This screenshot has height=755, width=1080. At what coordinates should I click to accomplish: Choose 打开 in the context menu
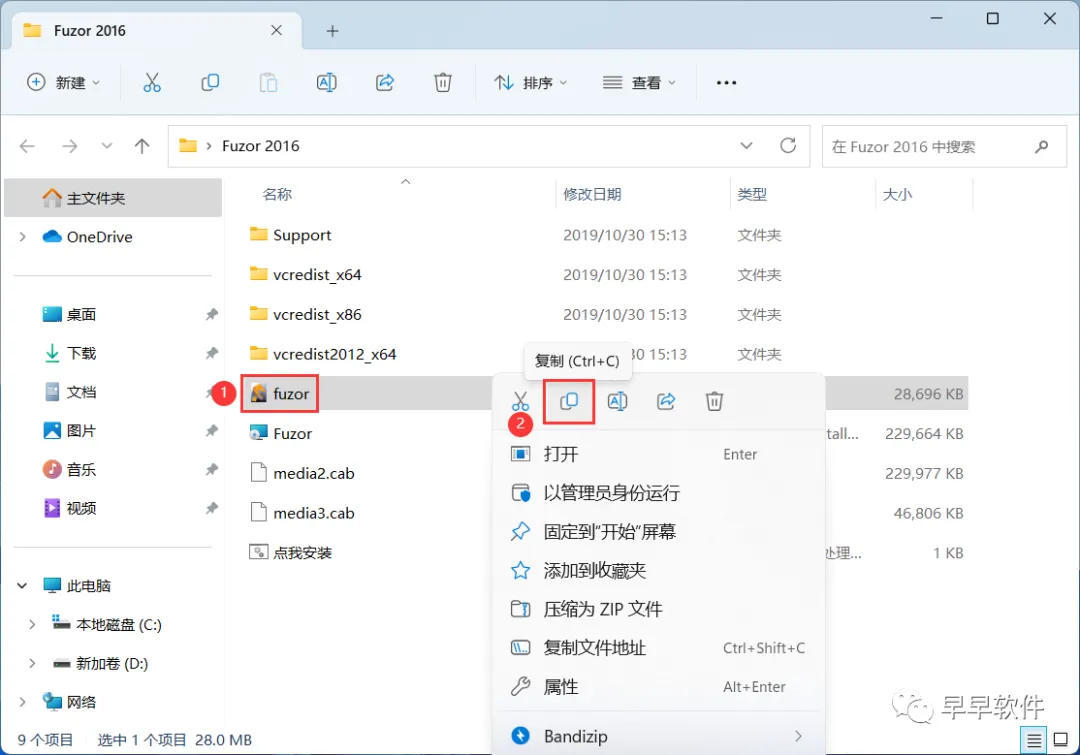click(658, 455)
